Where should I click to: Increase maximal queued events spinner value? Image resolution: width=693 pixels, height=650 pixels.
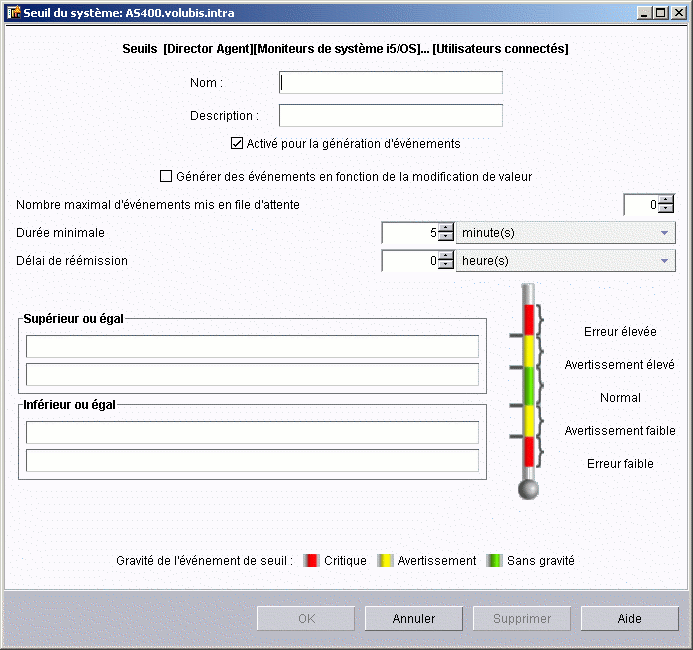[666, 200]
